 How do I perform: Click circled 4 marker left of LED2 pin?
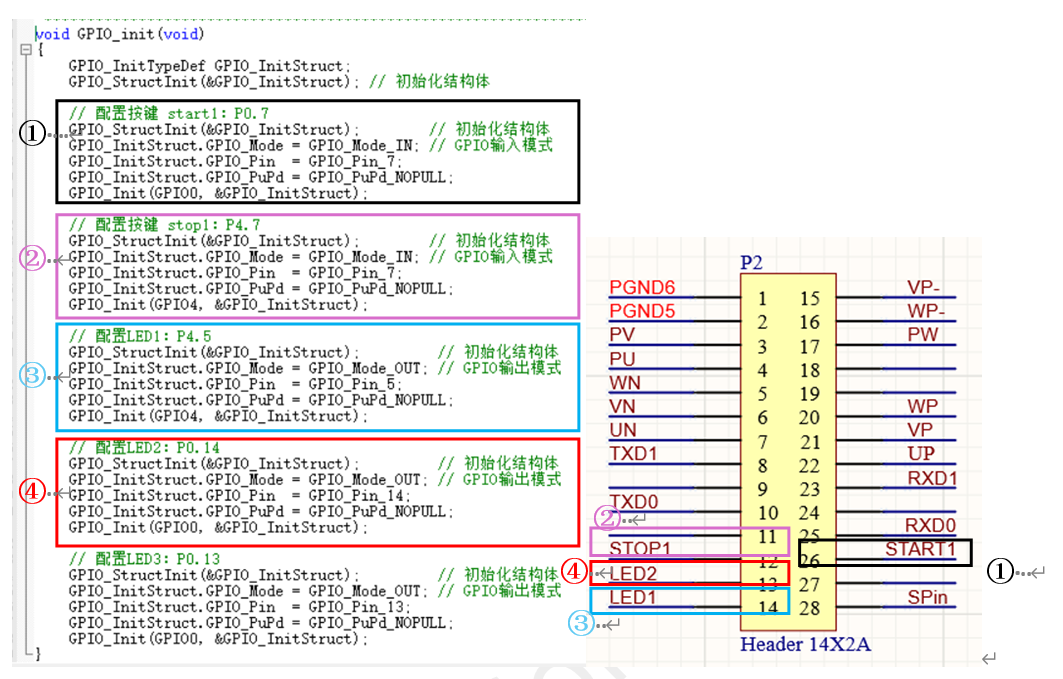[x=573, y=573]
